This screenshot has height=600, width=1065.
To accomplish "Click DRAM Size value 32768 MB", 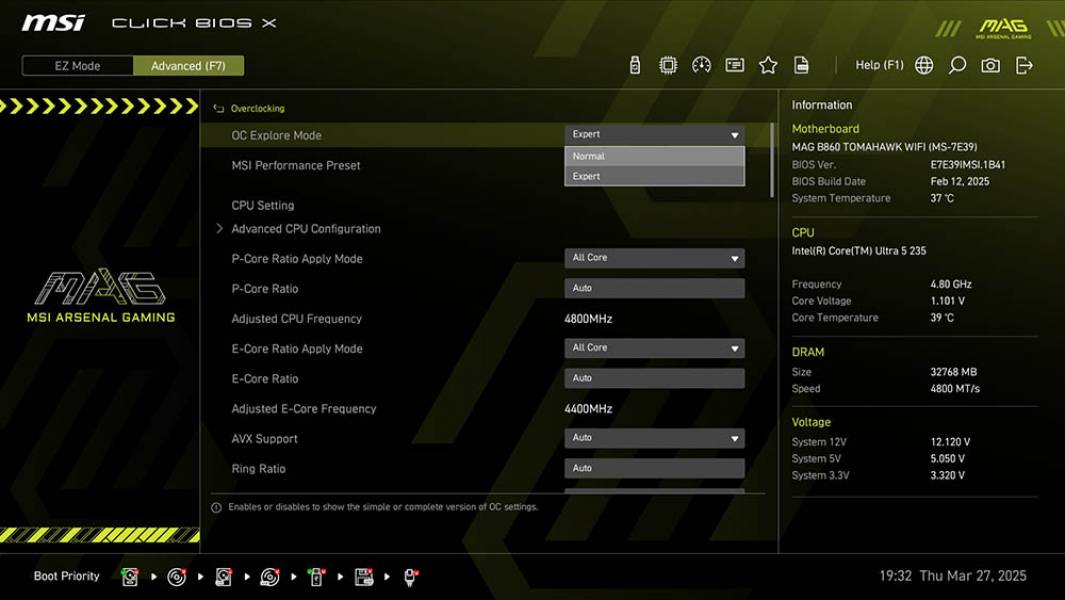I will (954, 372).
